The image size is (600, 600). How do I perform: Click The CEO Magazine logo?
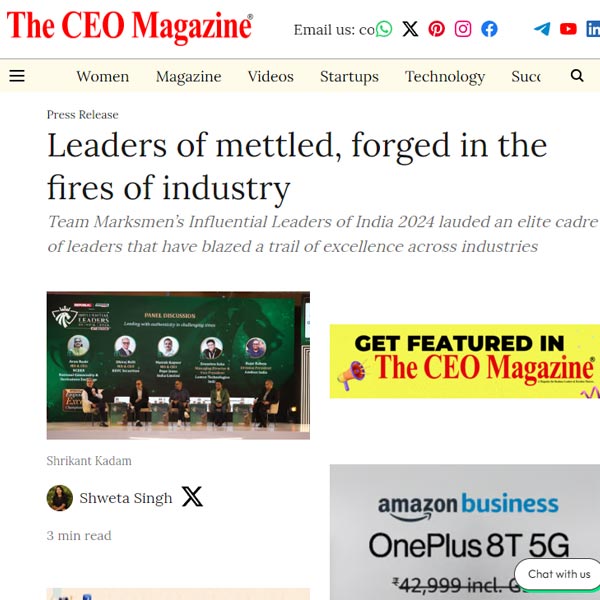pos(130,26)
